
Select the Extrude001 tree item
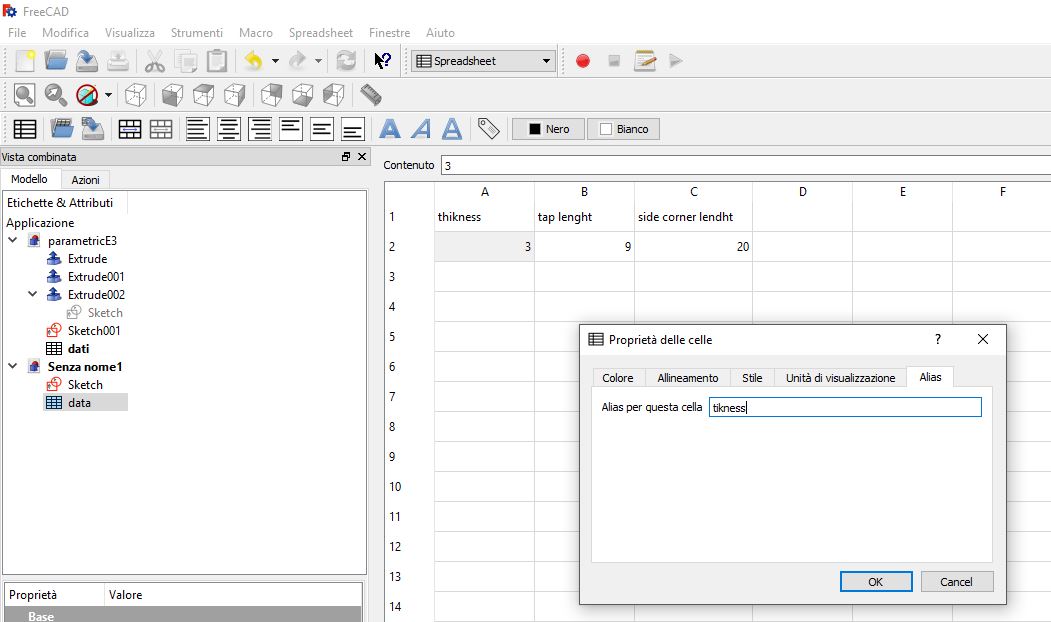point(96,276)
